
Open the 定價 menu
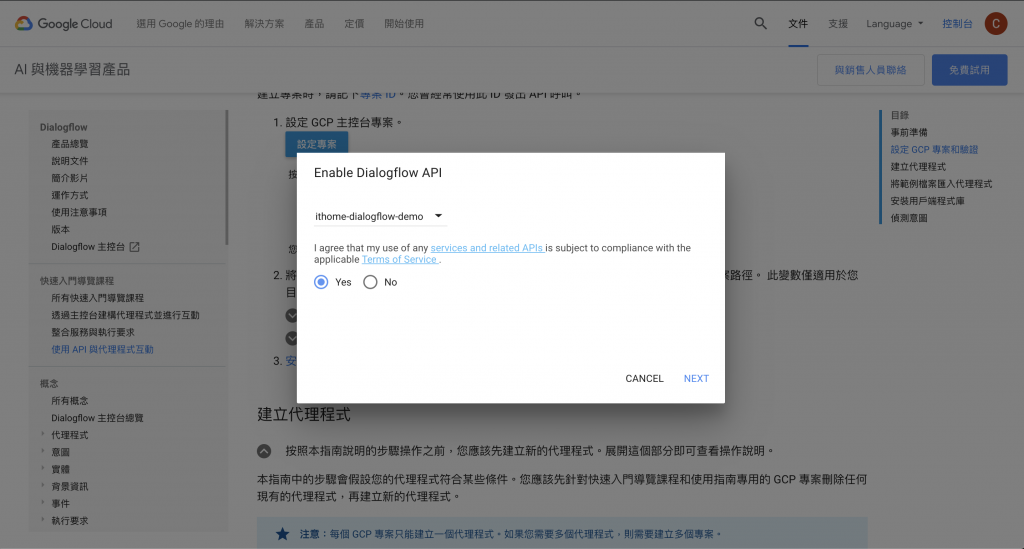tap(354, 24)
